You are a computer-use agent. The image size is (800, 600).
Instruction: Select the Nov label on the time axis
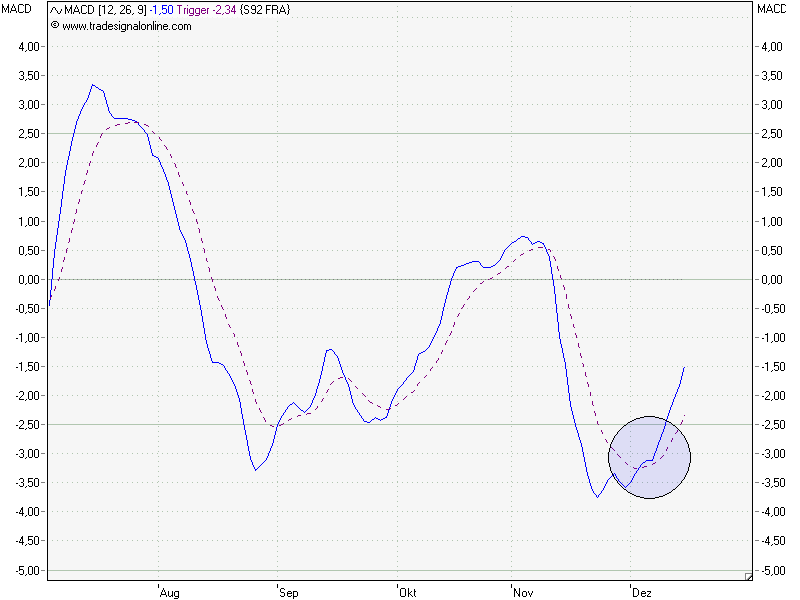[524, 592]
